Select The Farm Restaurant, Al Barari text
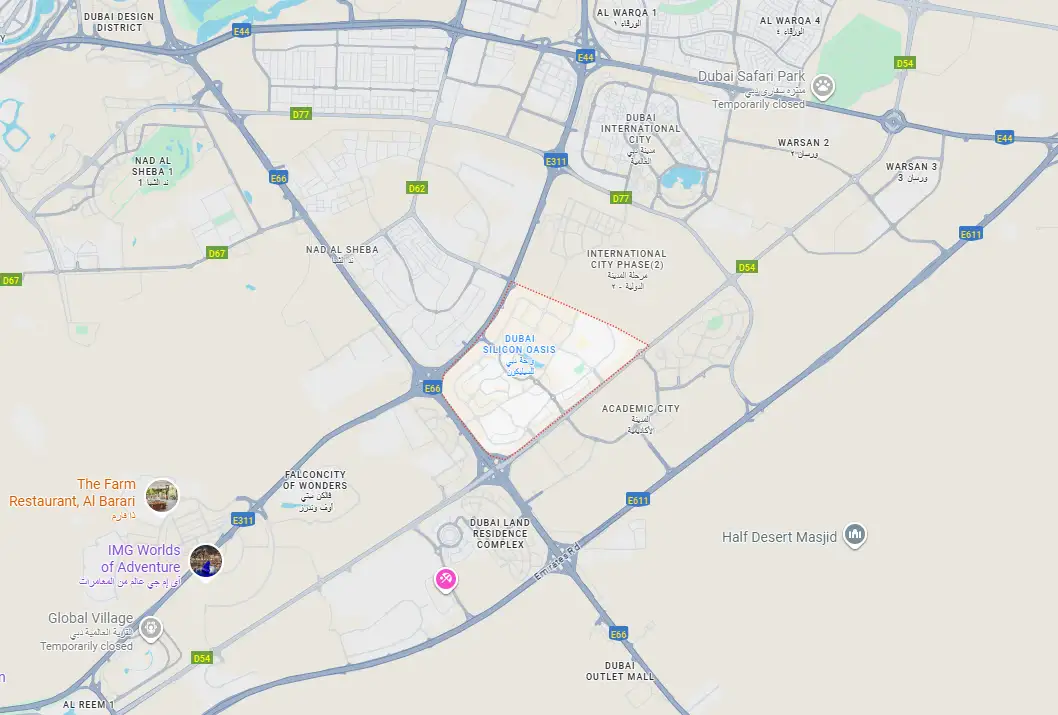The height and width of the screenshot is (715, 1058). [72, 492]
